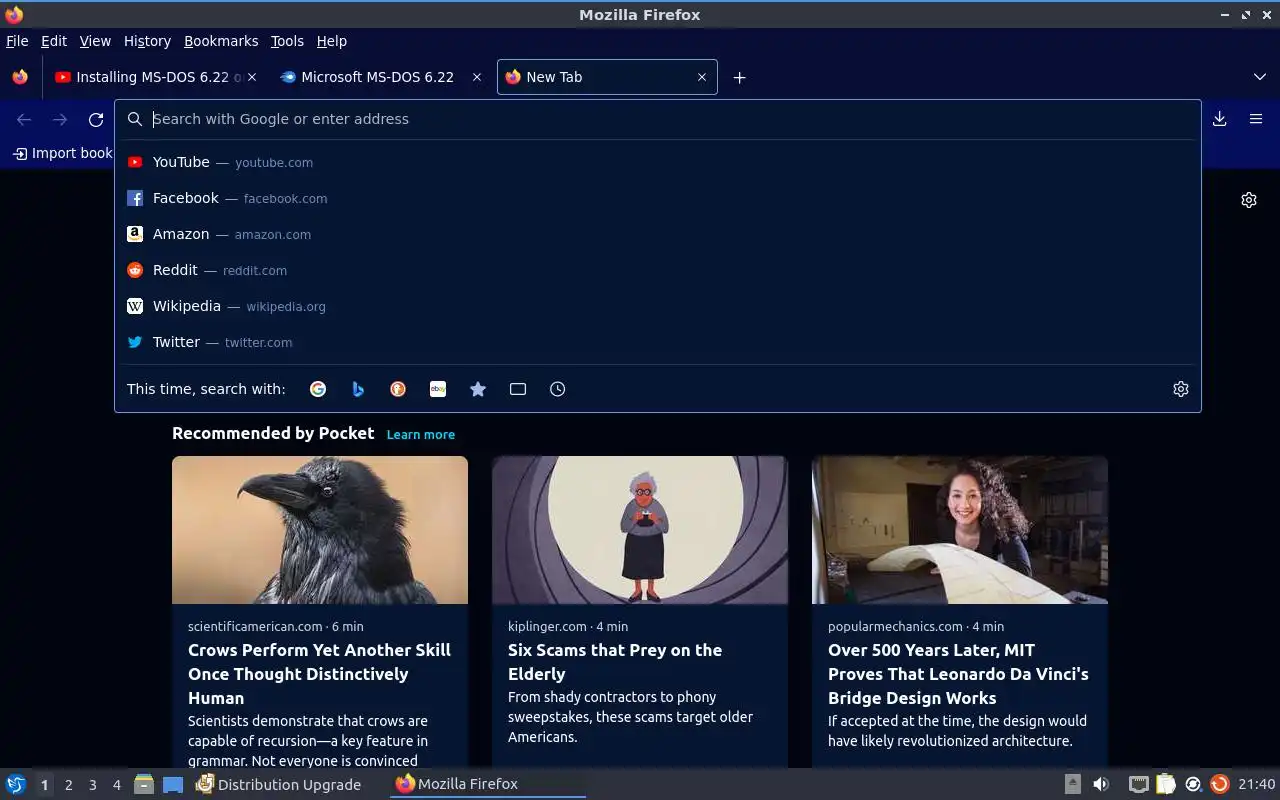Open the taskbar start menu icon

15,785
